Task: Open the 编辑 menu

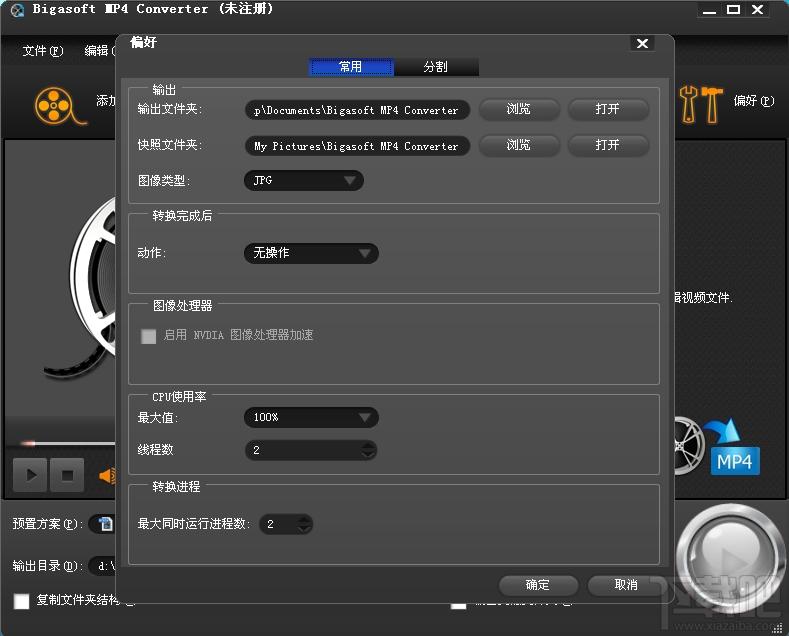Action: click(100, 51)
